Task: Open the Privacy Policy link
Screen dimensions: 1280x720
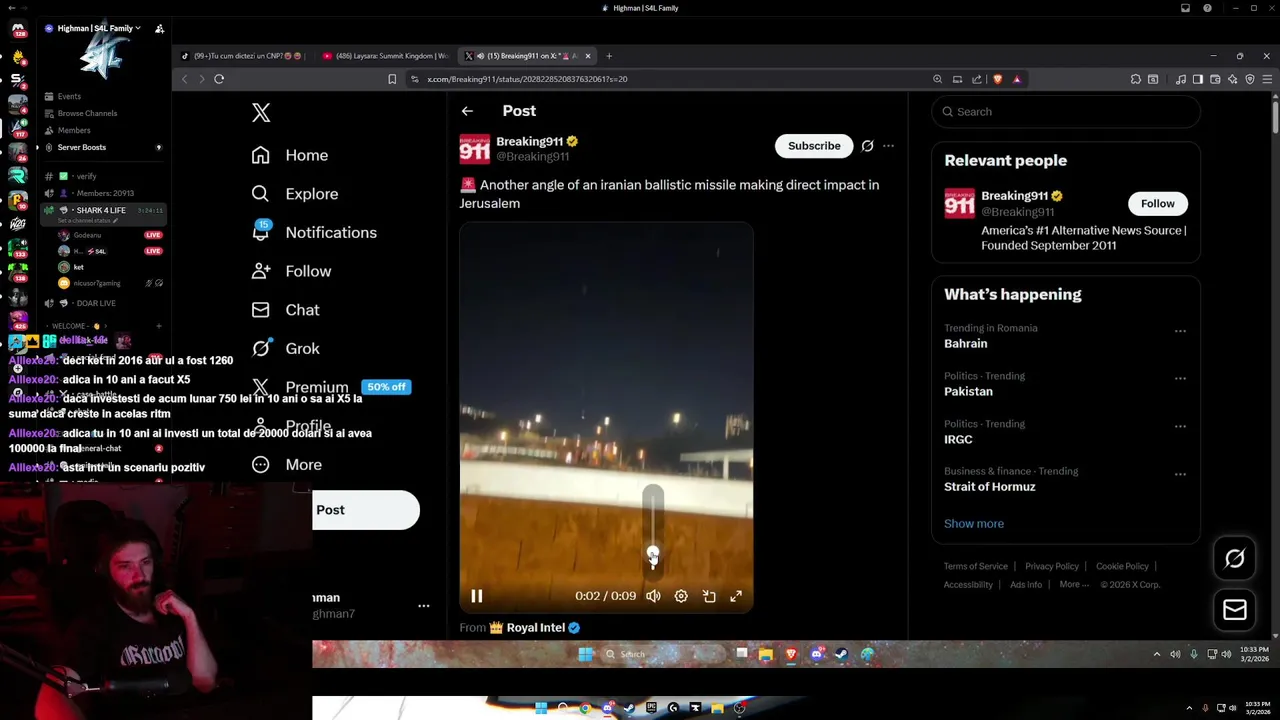Action: pos(1052,566)
